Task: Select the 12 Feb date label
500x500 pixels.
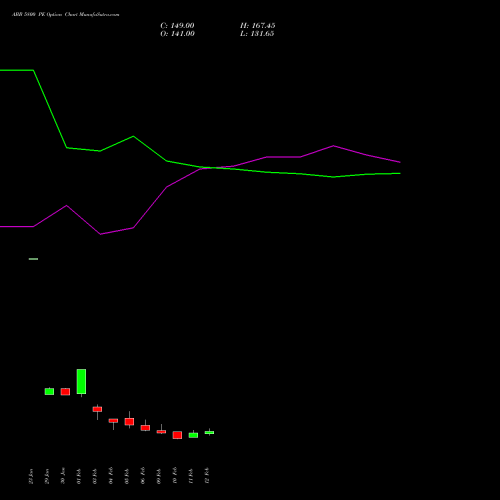Action: (207, 476)
